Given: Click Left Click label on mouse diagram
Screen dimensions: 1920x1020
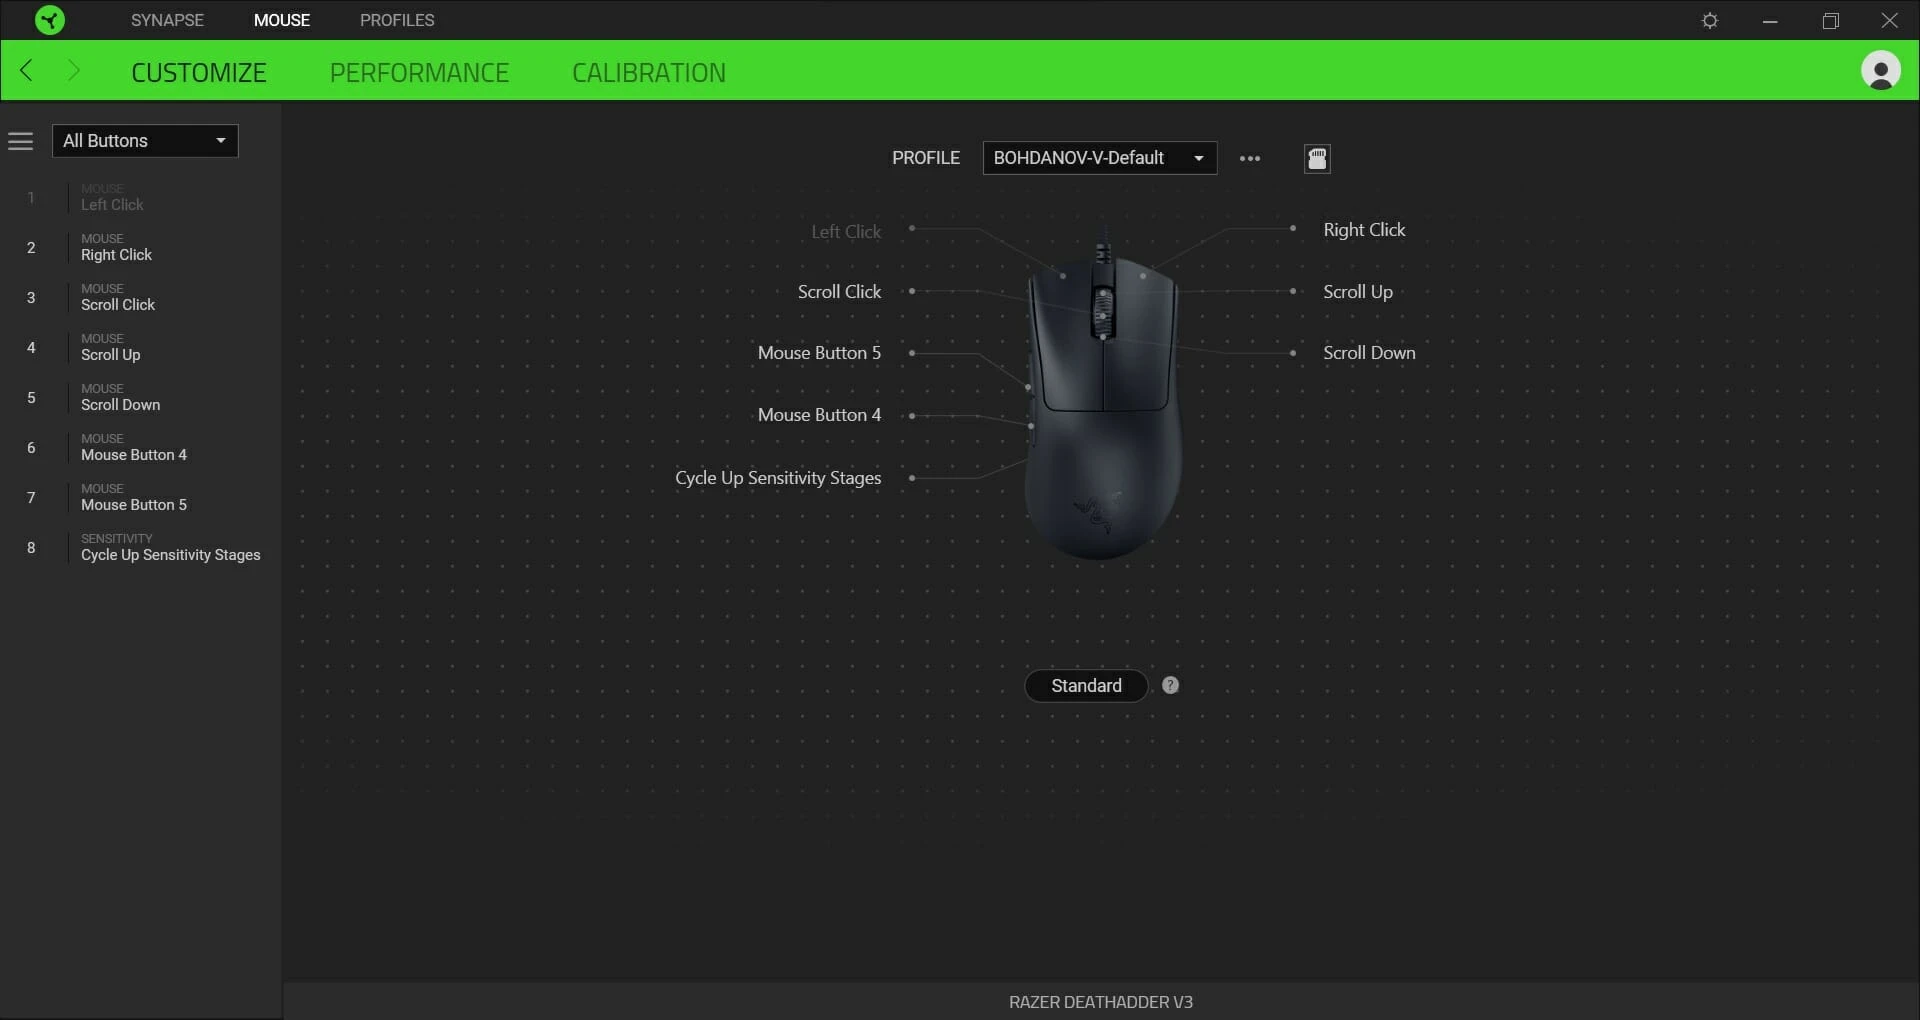Looking at the screenshot, I should coord(846,232).
